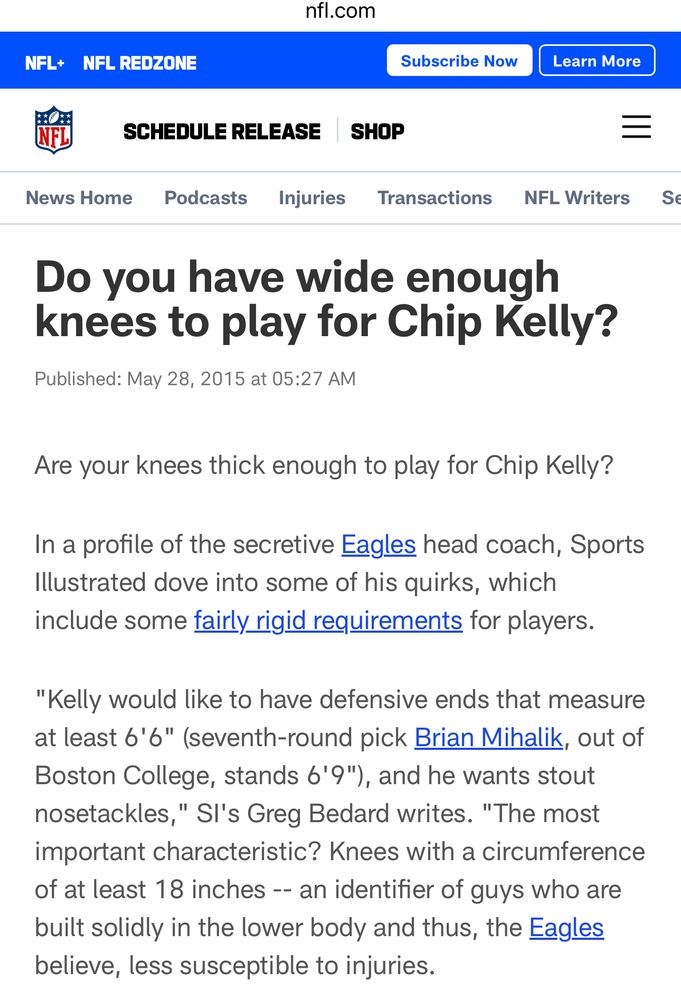681x1000 pixels.
Task: Select the Podcasts tab
Action: point(205,198)
